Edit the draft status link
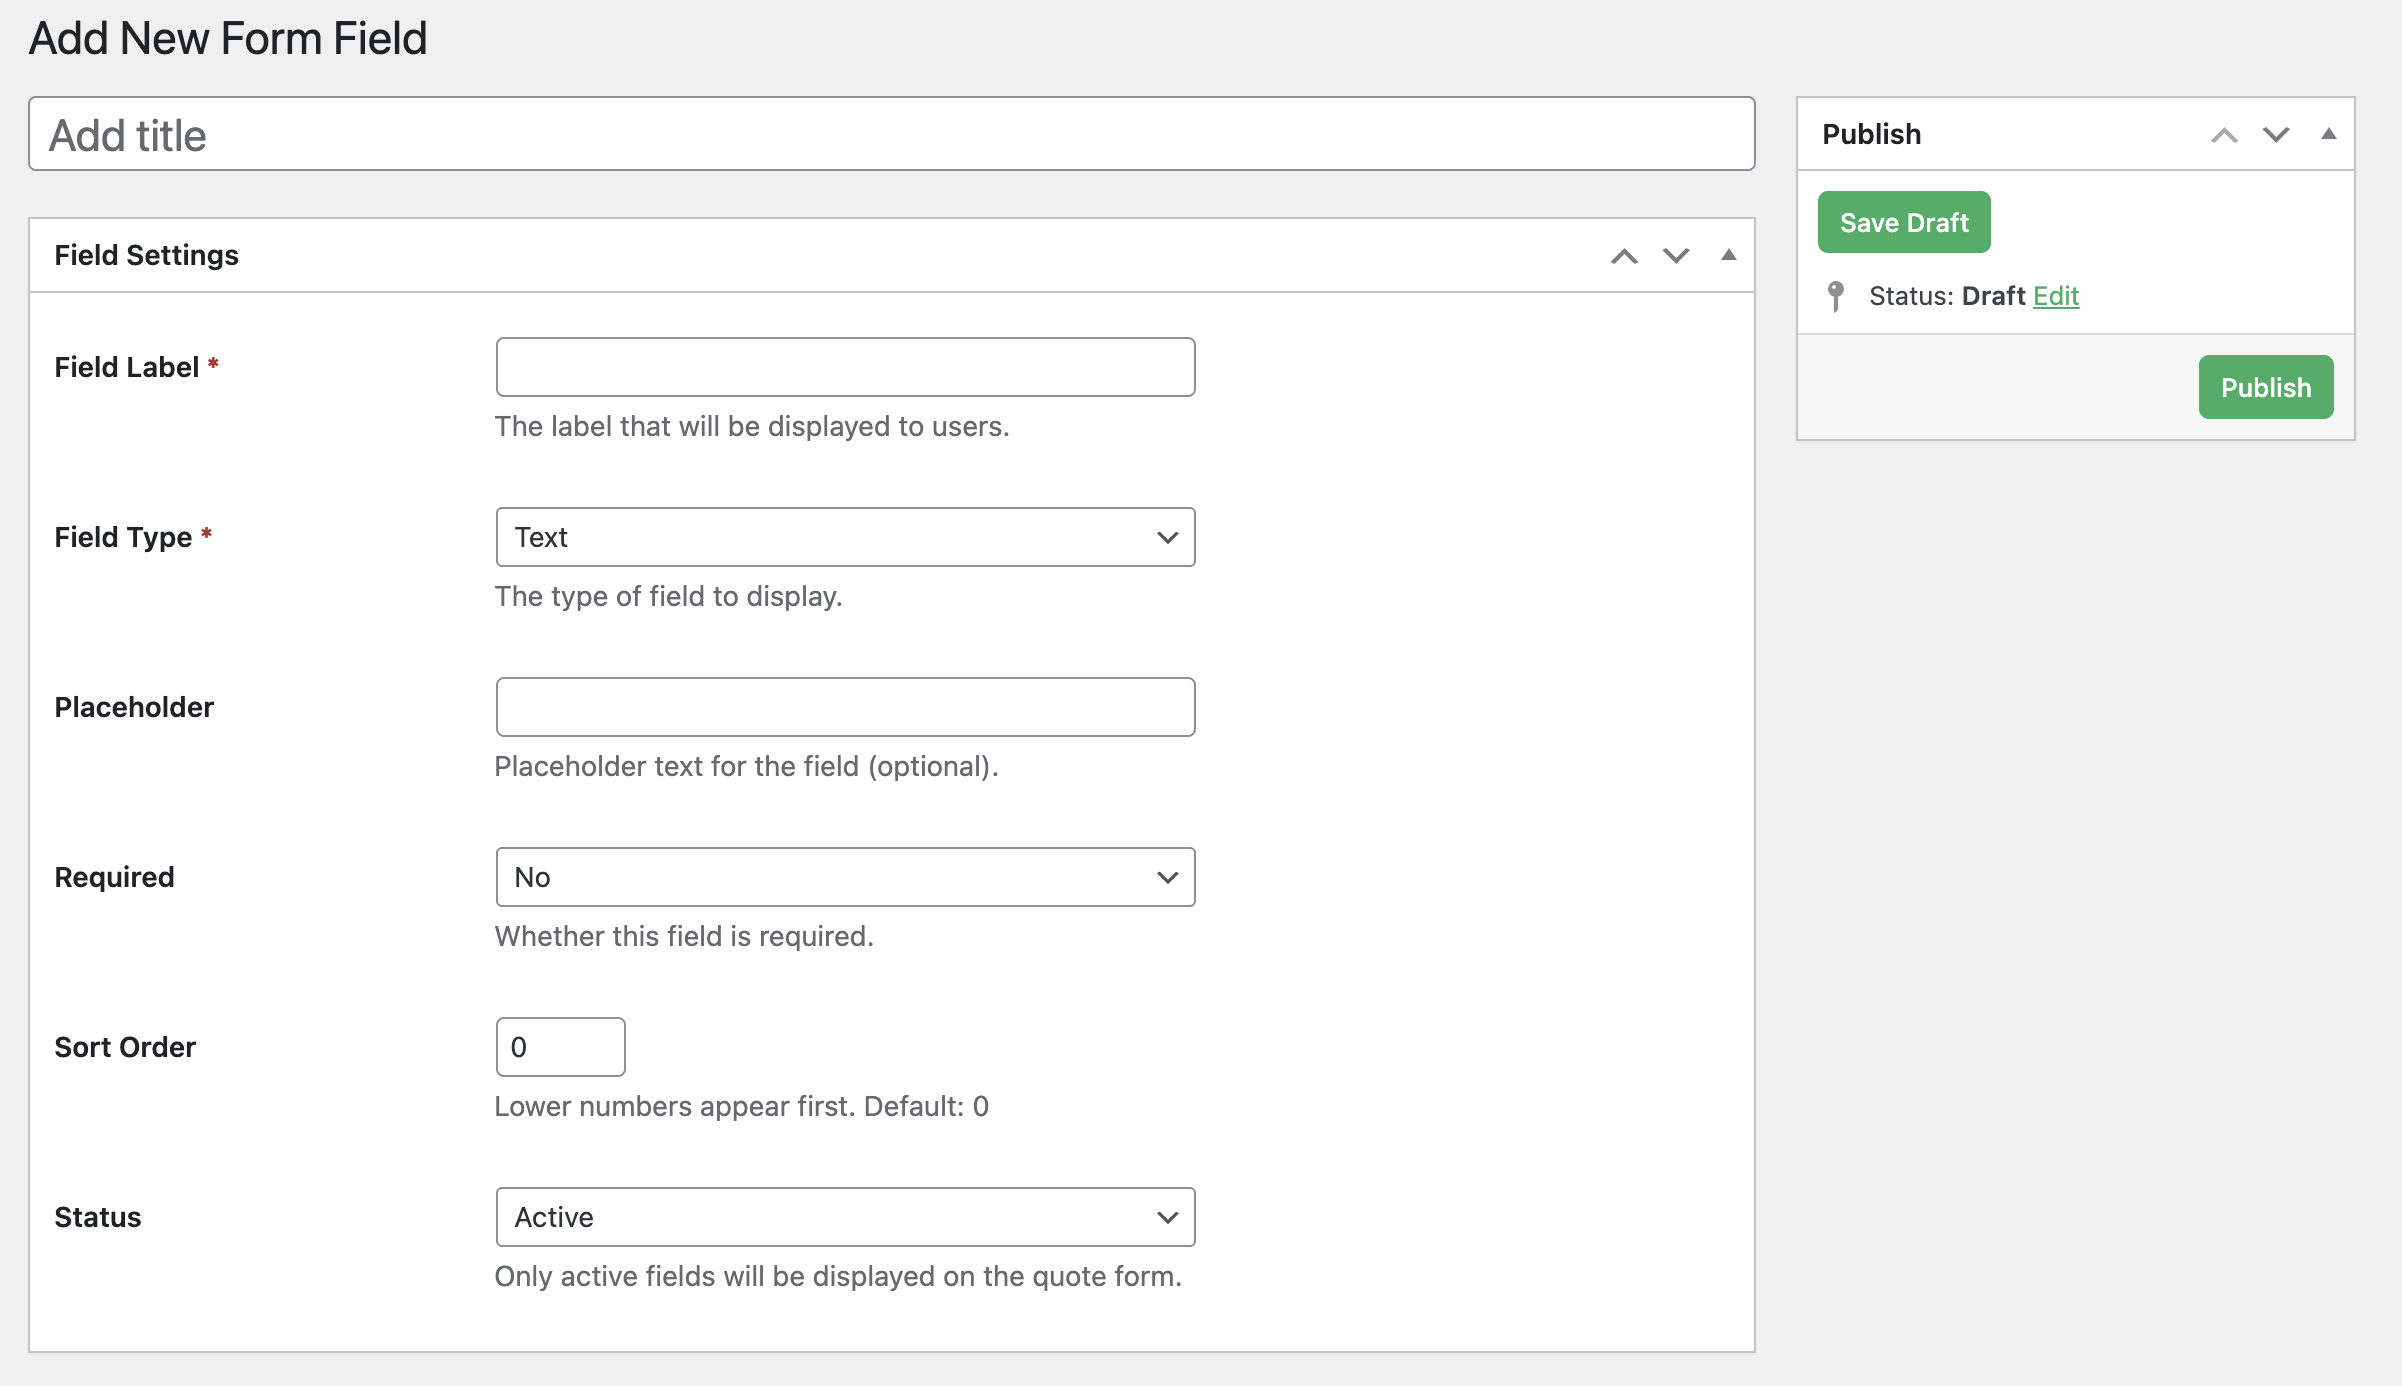The width and height of the screenshot is (2402, 1386). click(2055, 296)
